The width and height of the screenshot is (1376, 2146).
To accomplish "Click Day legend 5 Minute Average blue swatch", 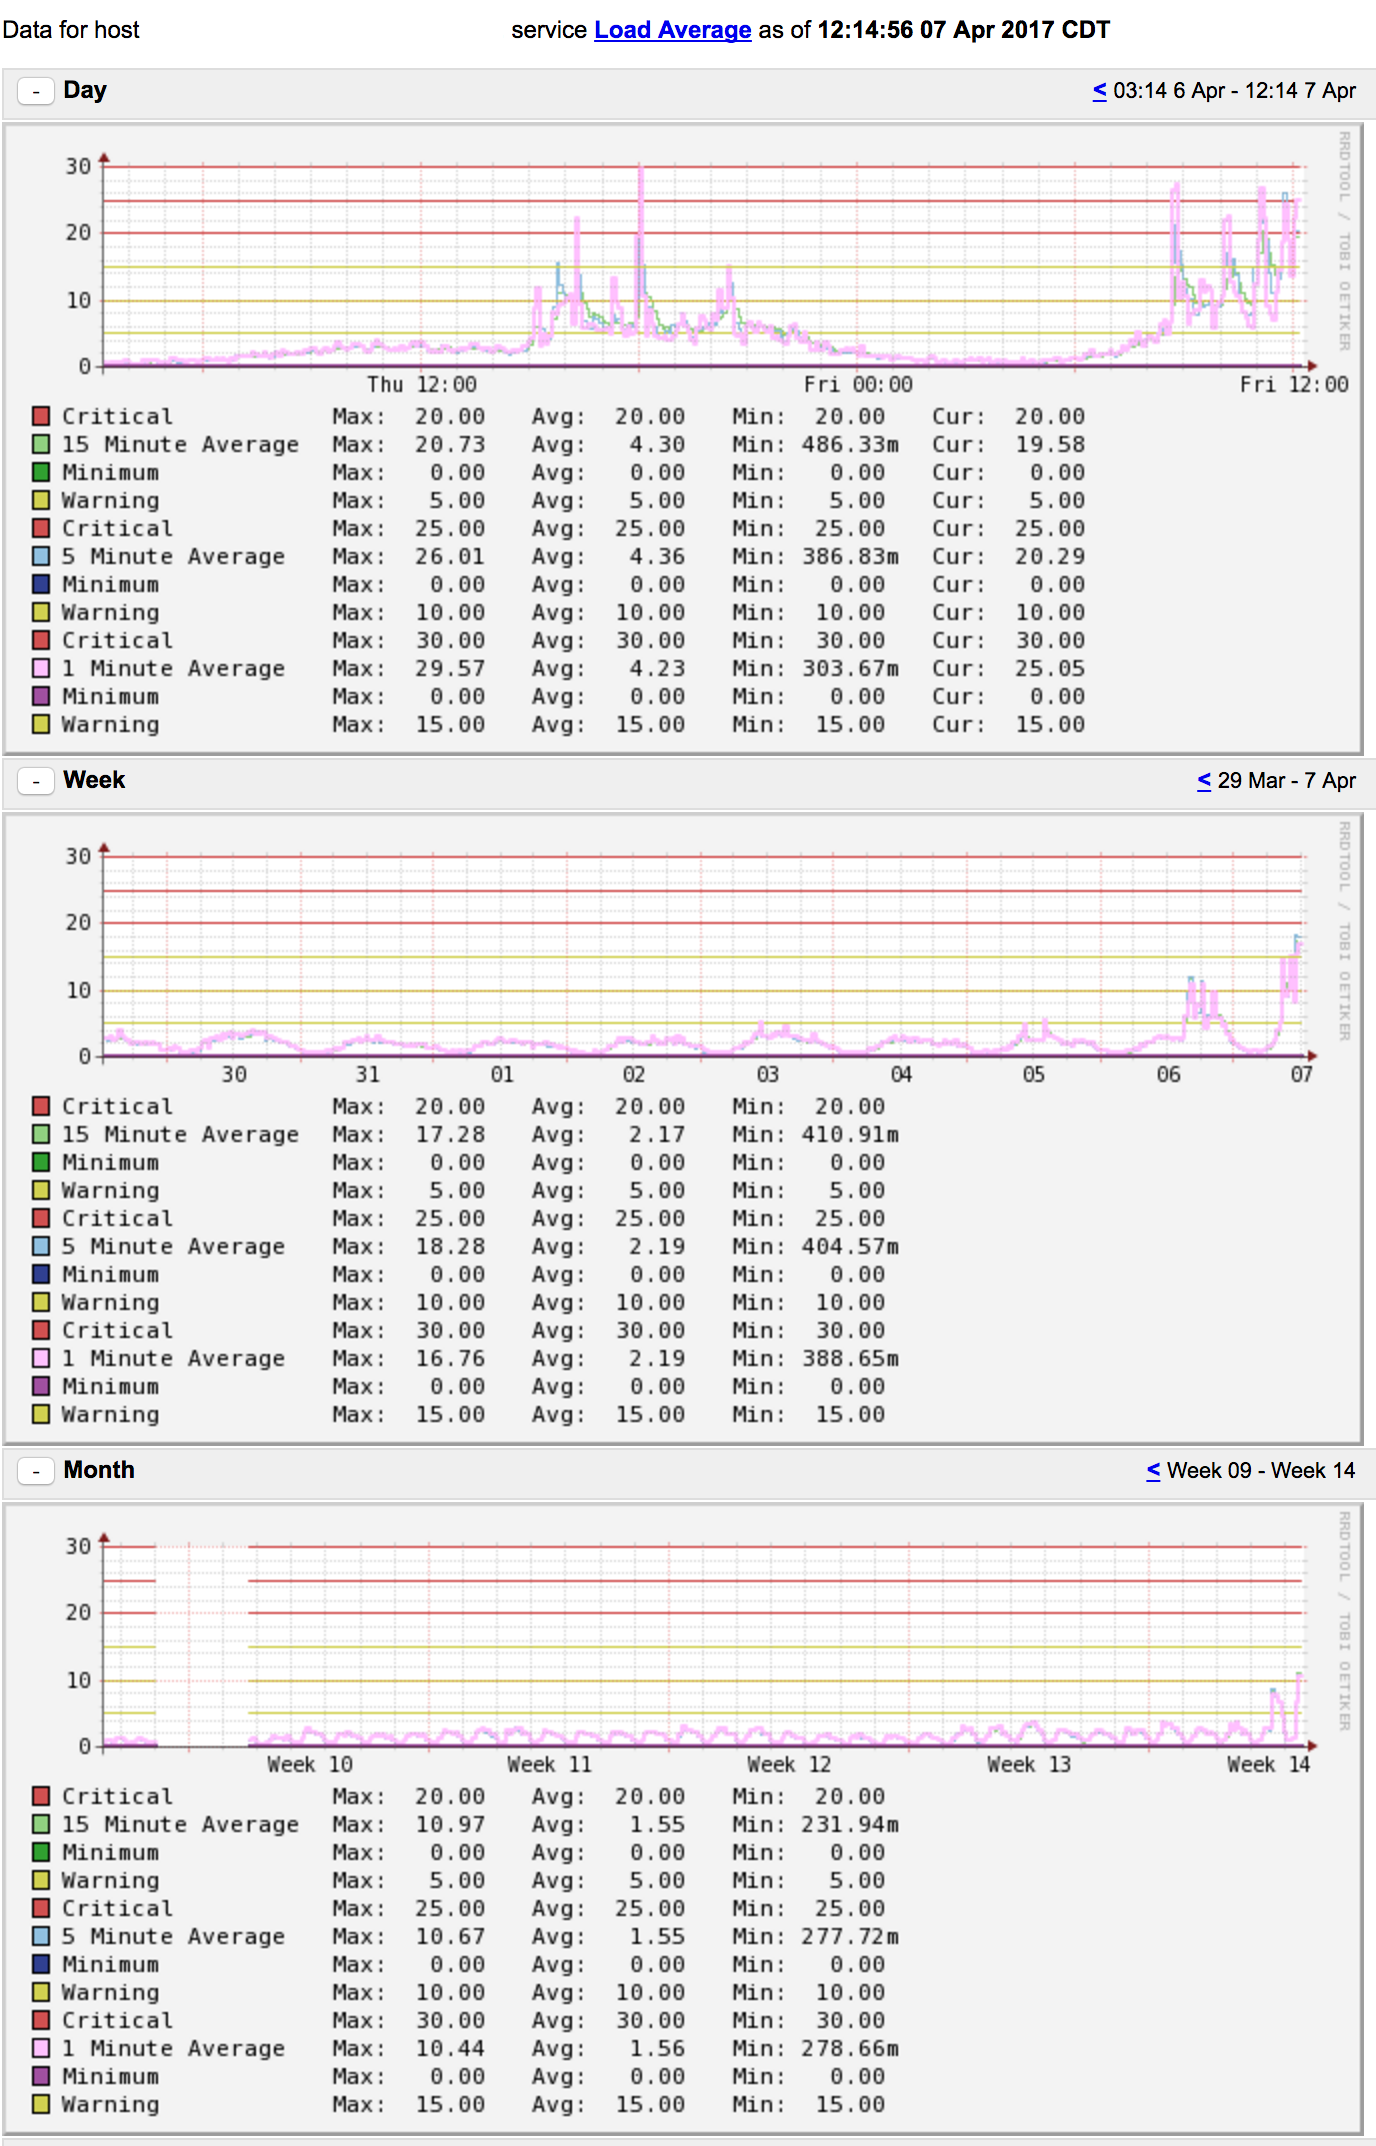I will click(x=41, y=556).
